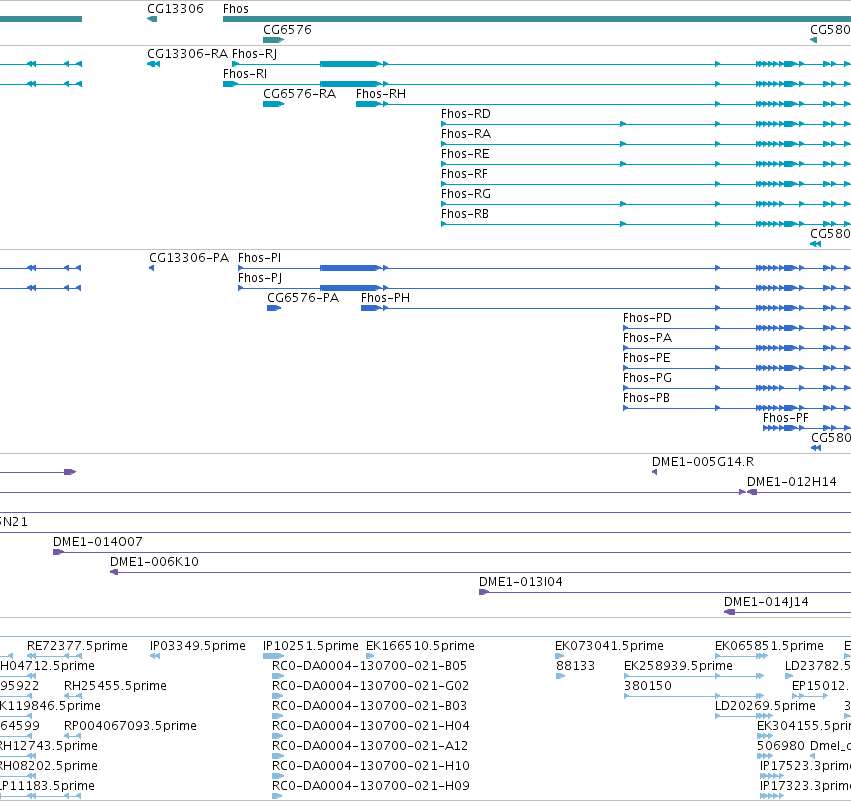
Task: Select the DME1-014J14 clone label
Action: [766, 602]
